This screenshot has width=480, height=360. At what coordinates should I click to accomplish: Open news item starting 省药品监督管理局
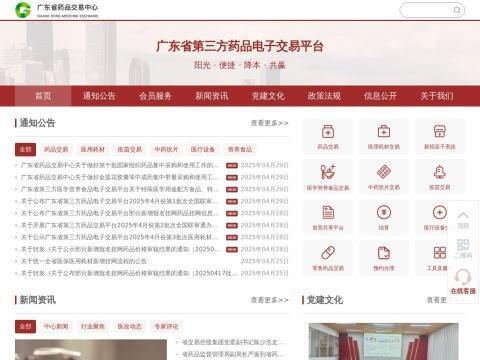[233, 354]
